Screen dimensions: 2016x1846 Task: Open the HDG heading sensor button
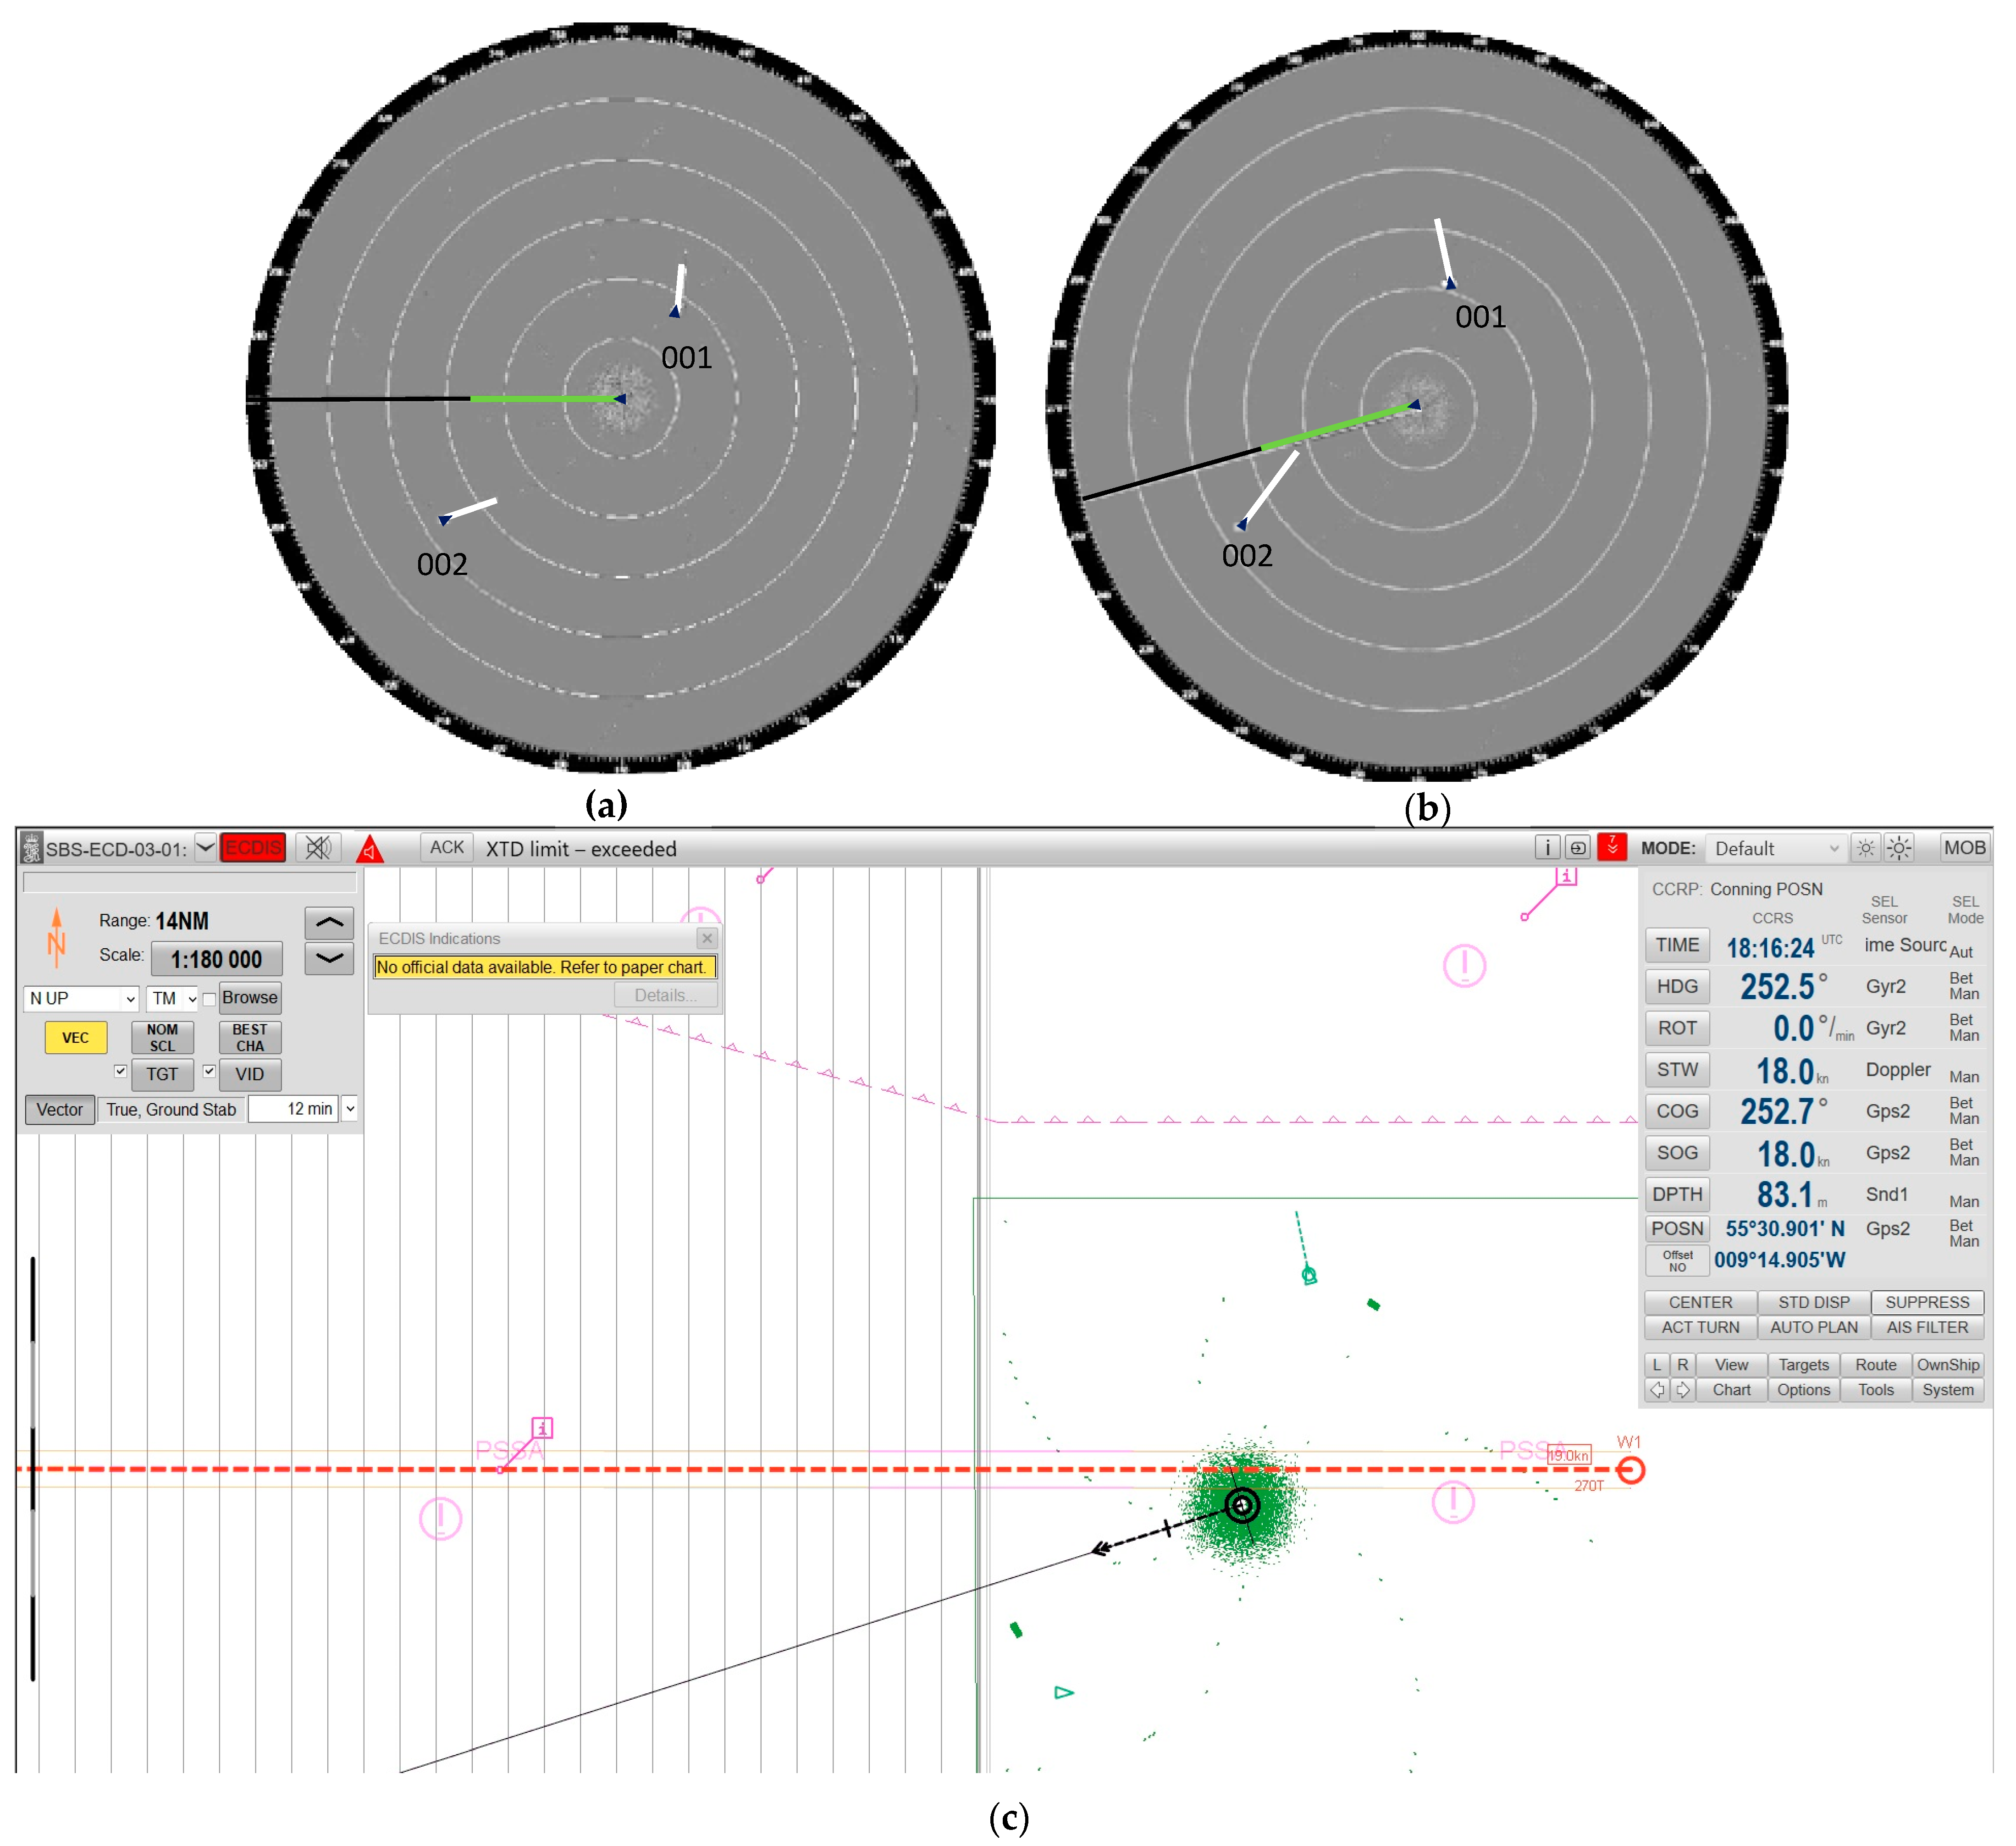pos(1677,987)
